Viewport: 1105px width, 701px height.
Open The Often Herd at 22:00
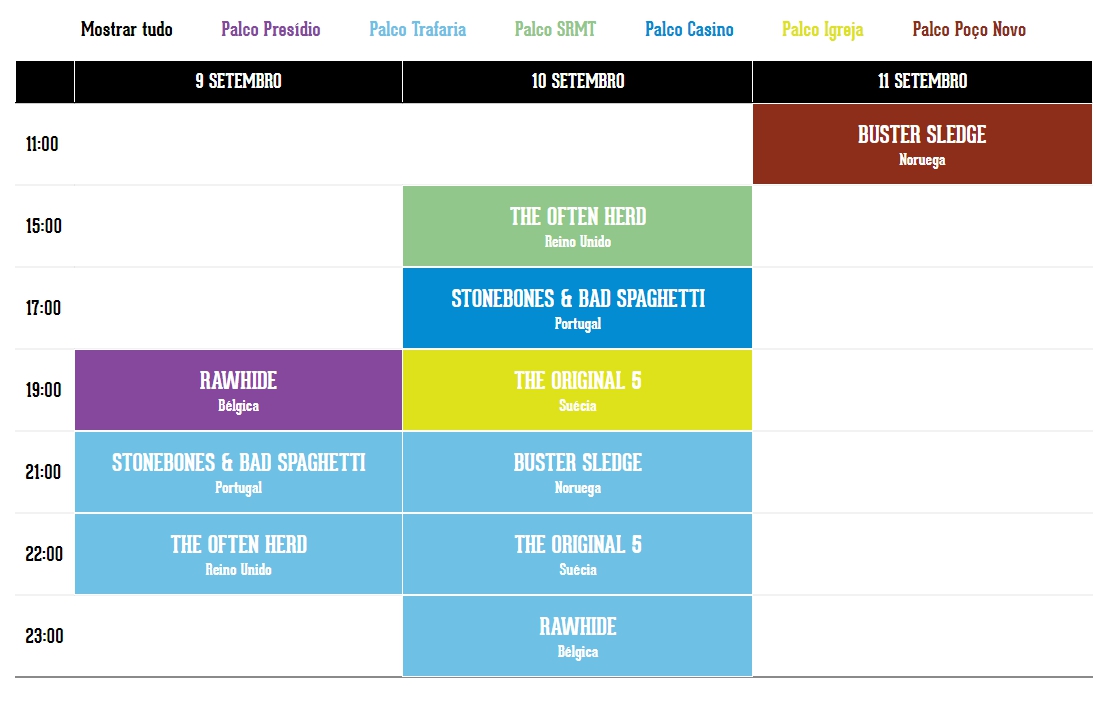coord(238,554)
